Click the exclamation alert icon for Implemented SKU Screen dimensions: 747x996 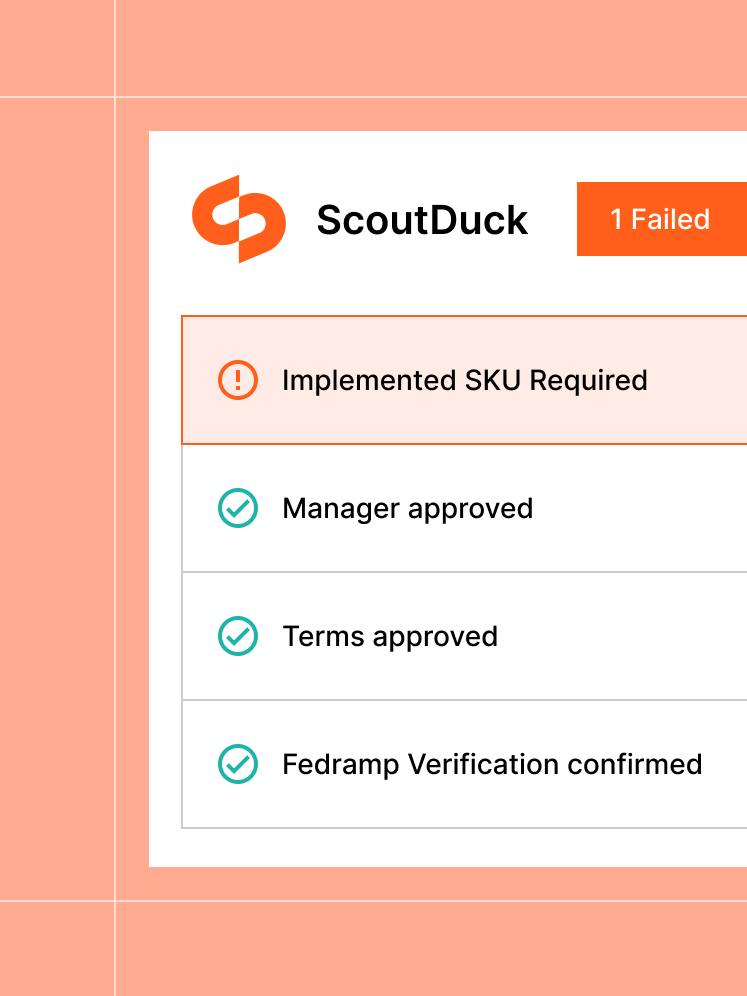(238, 380)
